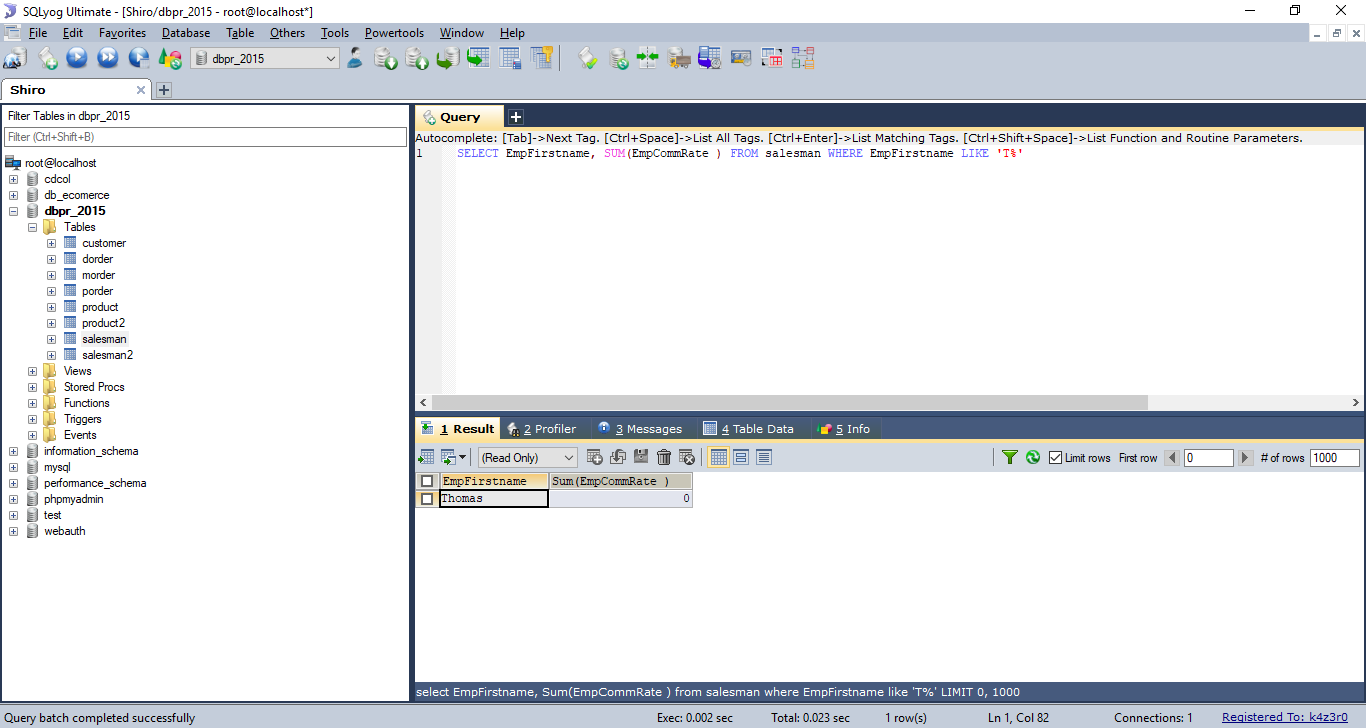
Task: Click the Refresh Object Browser icon
Action: coord(170,58)
